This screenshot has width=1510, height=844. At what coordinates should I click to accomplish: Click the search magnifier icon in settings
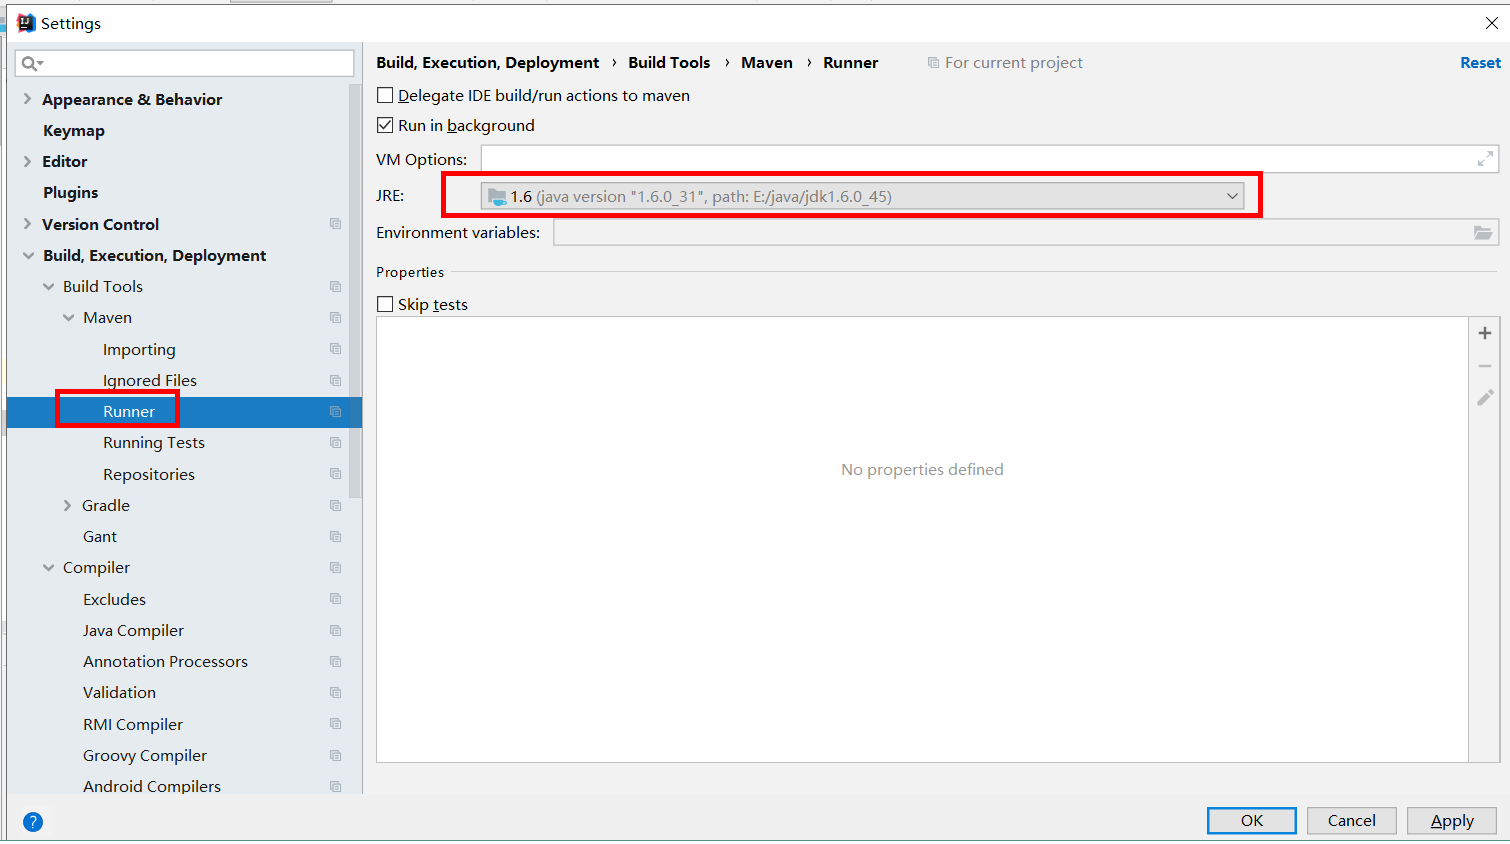click(x=31, y=63)
